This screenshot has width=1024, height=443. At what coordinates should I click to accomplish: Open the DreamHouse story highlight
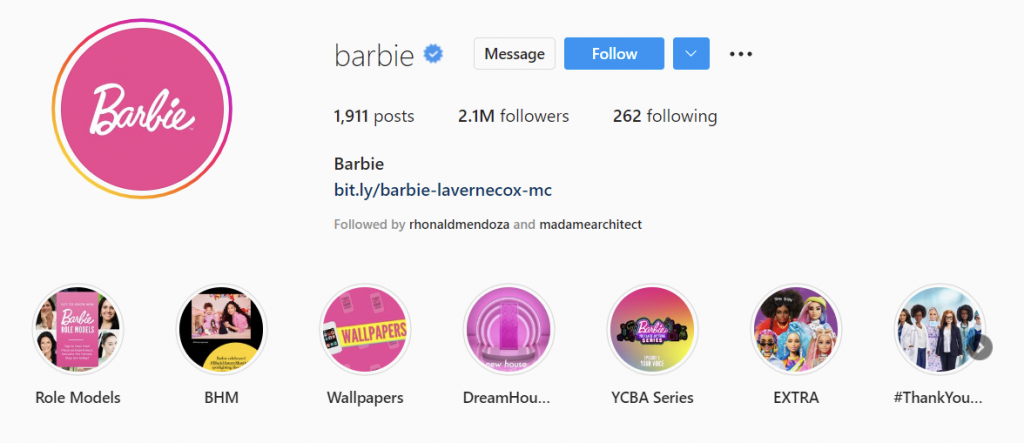pyautogui.click(x=509, y=329)
